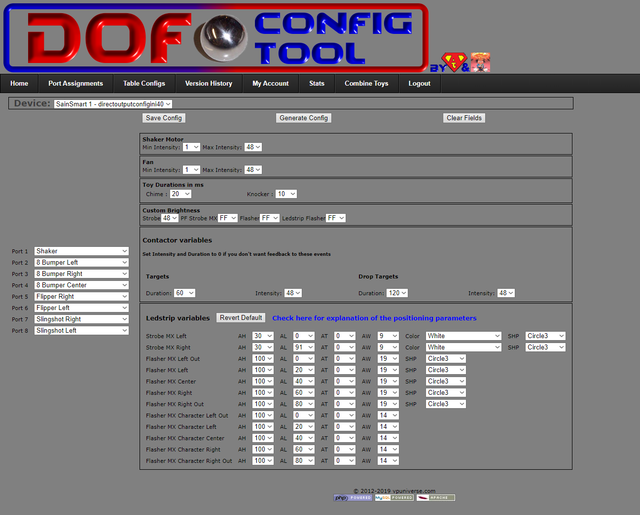Open Strobe MX Left Color dropdown
The image size is (640, 515).
[x=463, y=336]
